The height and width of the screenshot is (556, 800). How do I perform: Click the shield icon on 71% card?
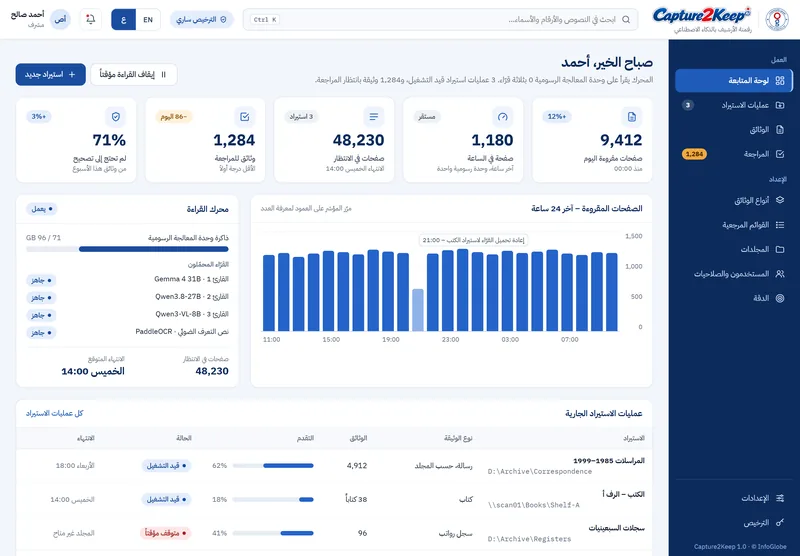(x=116, y=117)
